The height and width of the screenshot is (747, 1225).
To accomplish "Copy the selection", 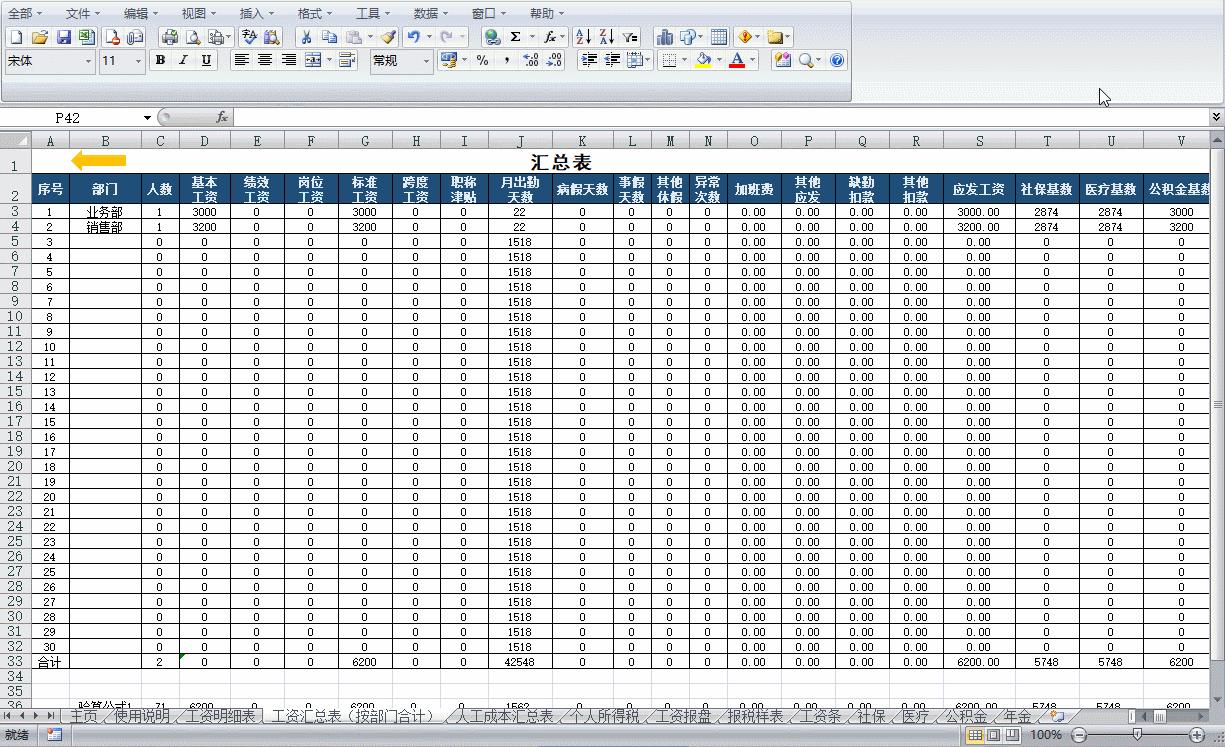I will click(x=329, y=37).
